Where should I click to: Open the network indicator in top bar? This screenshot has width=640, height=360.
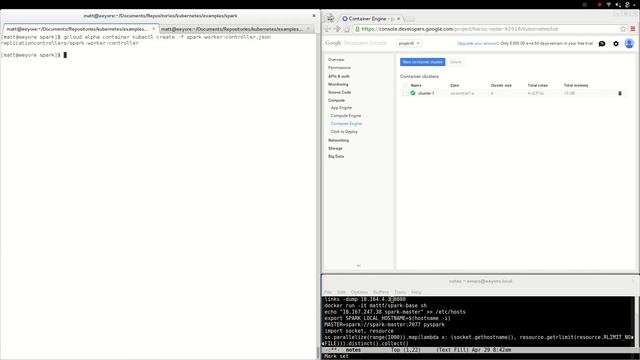(x=609, y=4)
